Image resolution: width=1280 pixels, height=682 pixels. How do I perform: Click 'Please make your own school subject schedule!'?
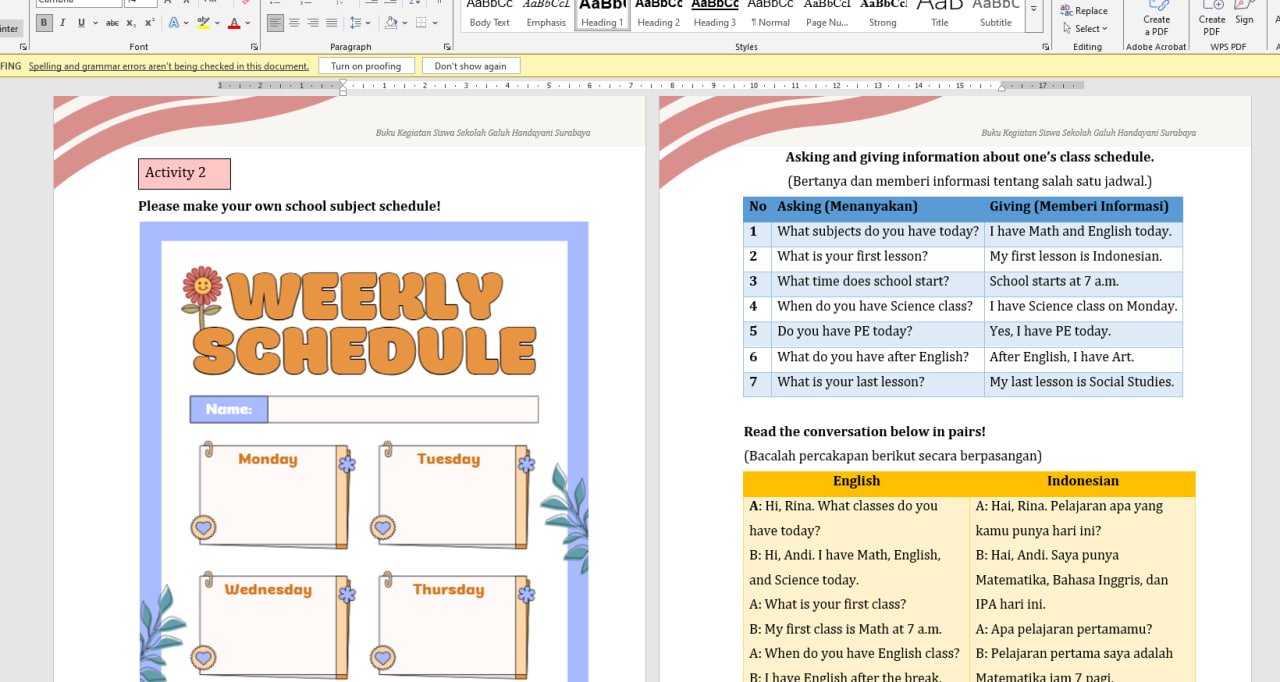tap(289, 206)
